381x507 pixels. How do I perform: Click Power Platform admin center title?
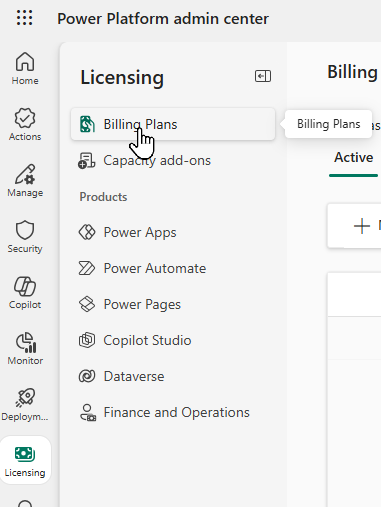[163, 19]
